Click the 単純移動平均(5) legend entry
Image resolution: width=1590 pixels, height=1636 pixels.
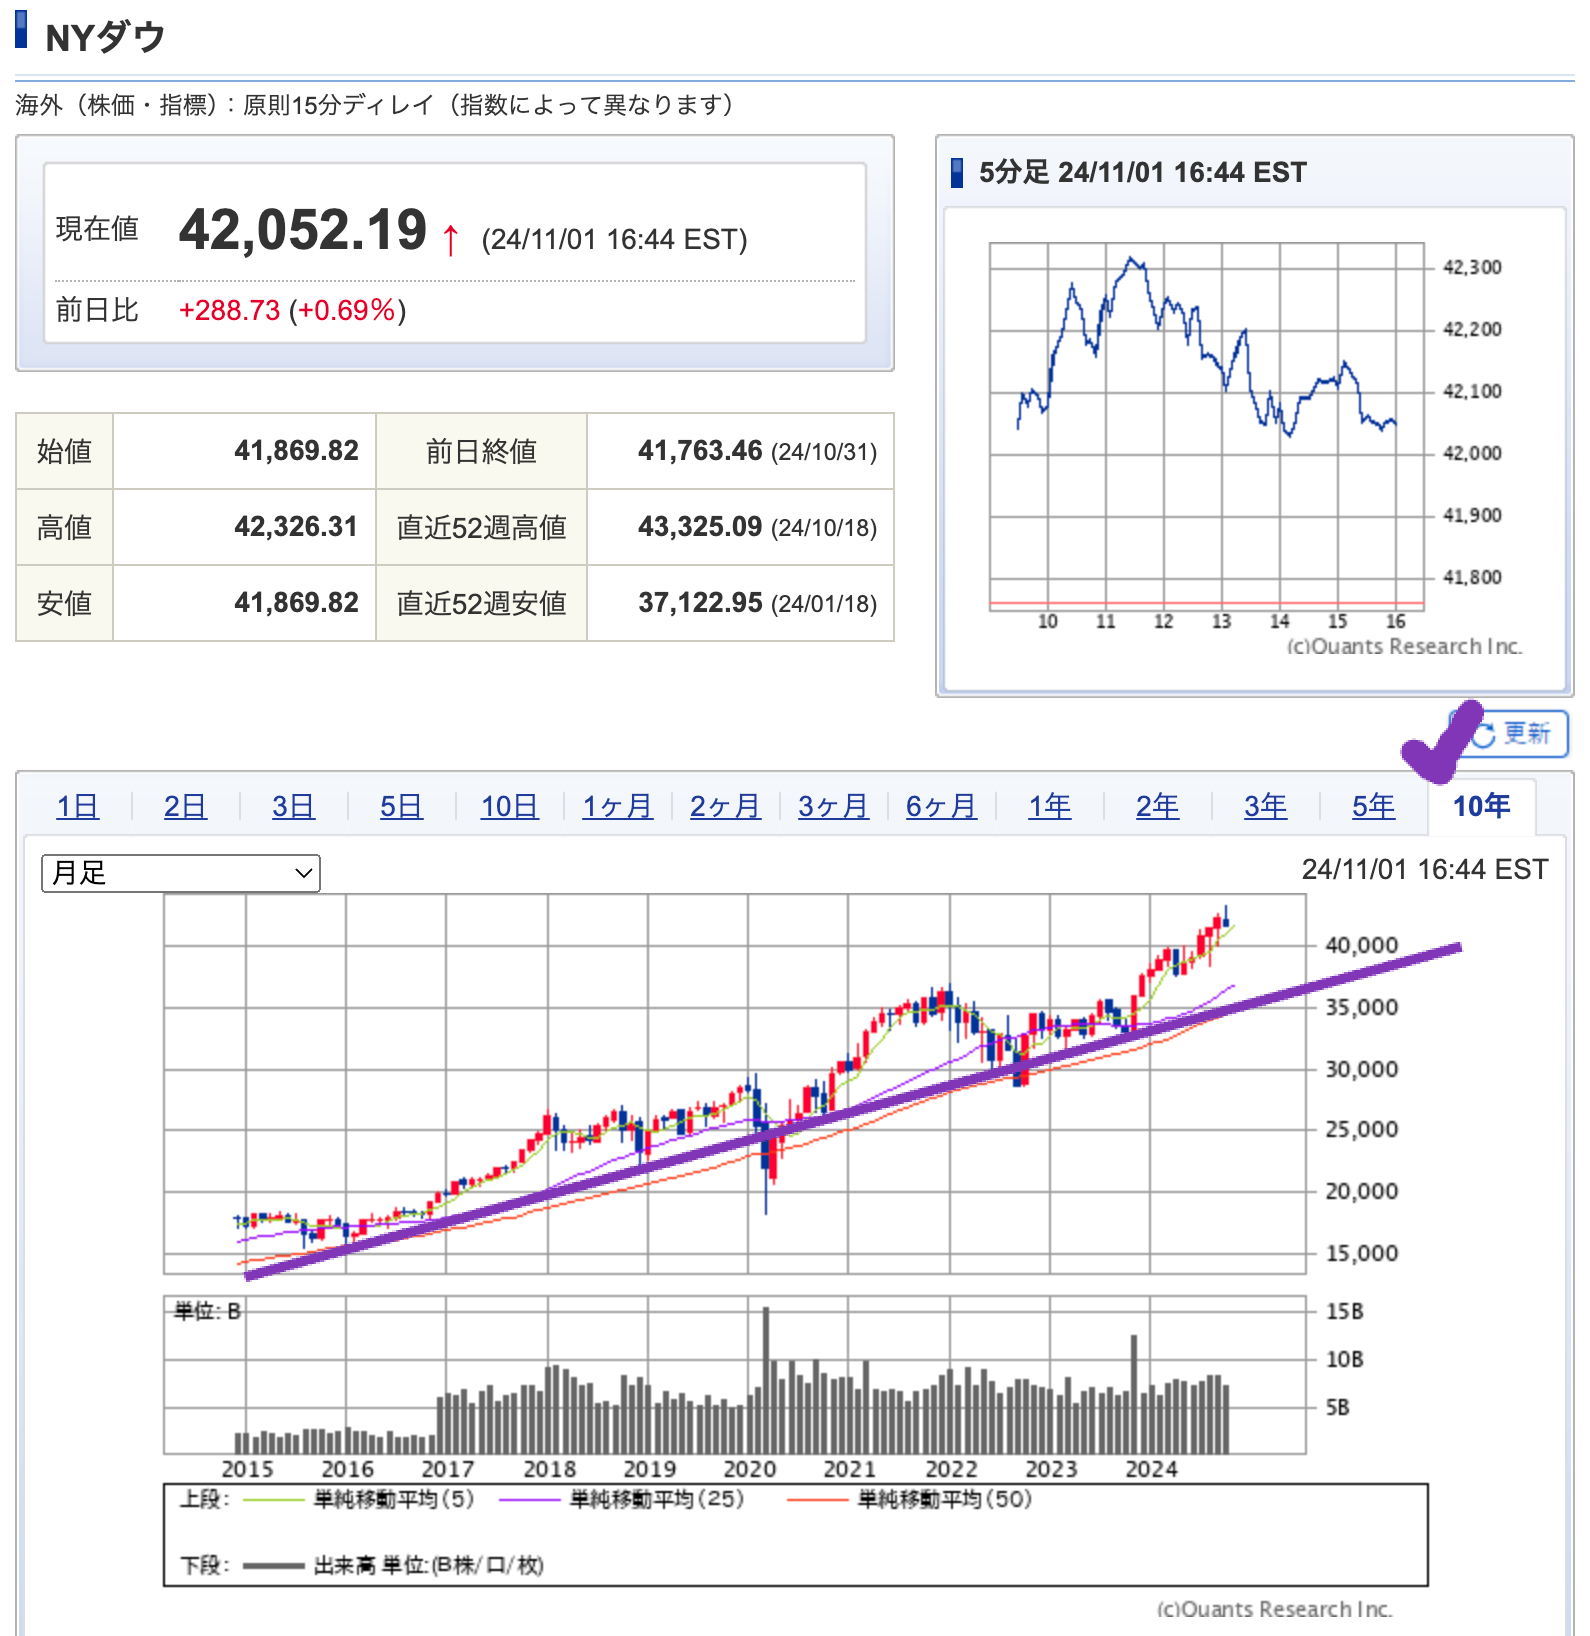[360, 1499]
